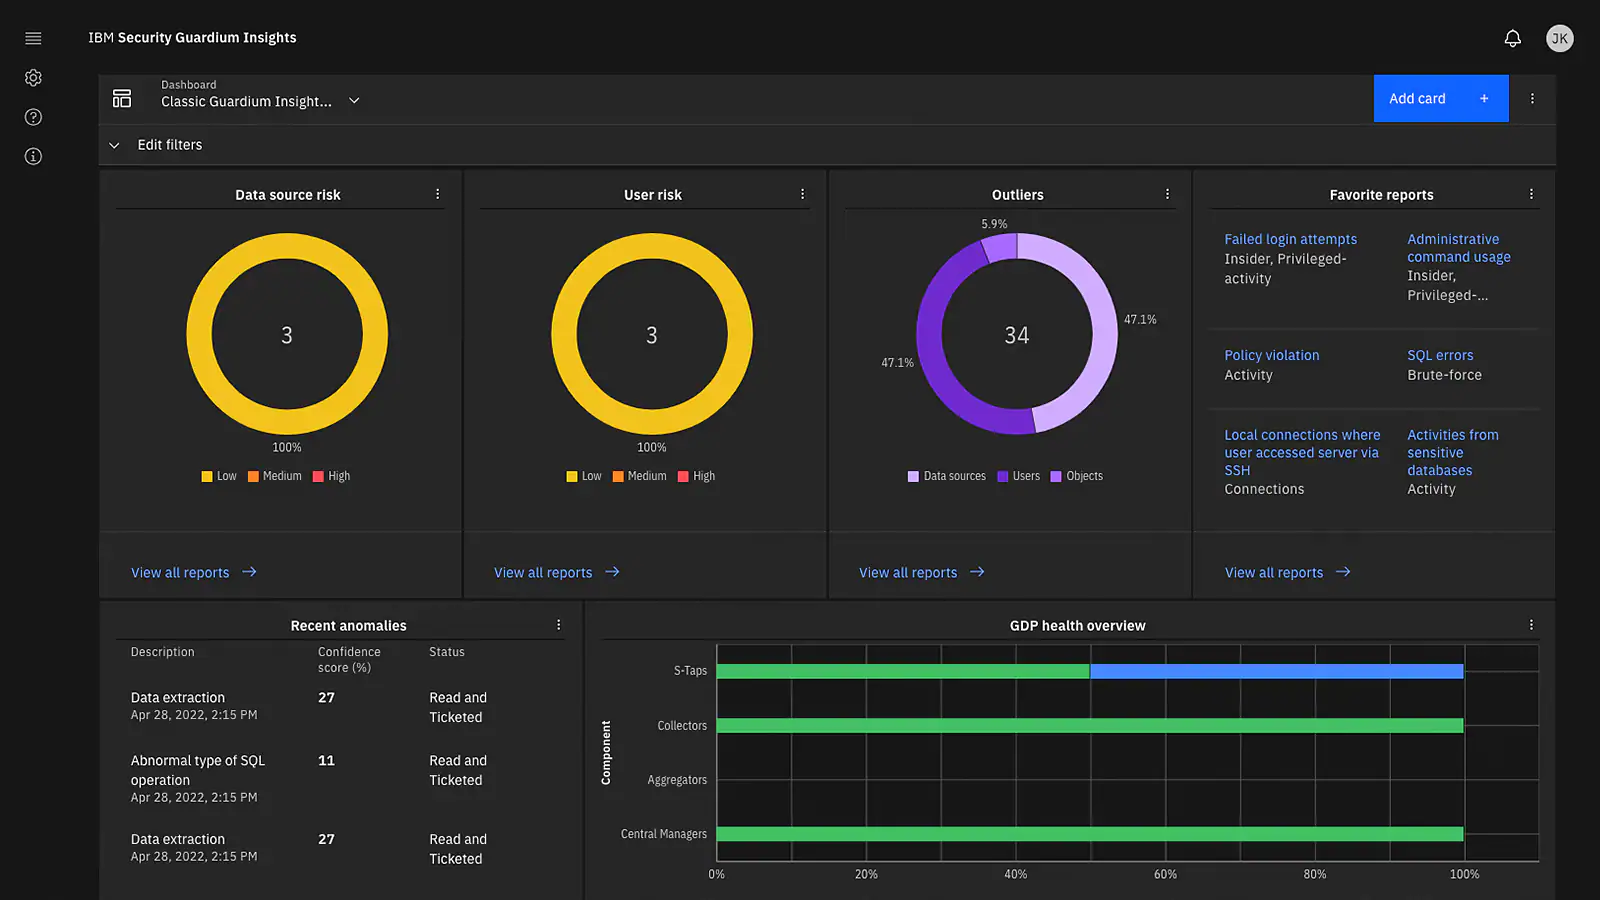Open the help question mark icon
The height and width of the screenshot is (900, 1600).
[x=33, y=117]
